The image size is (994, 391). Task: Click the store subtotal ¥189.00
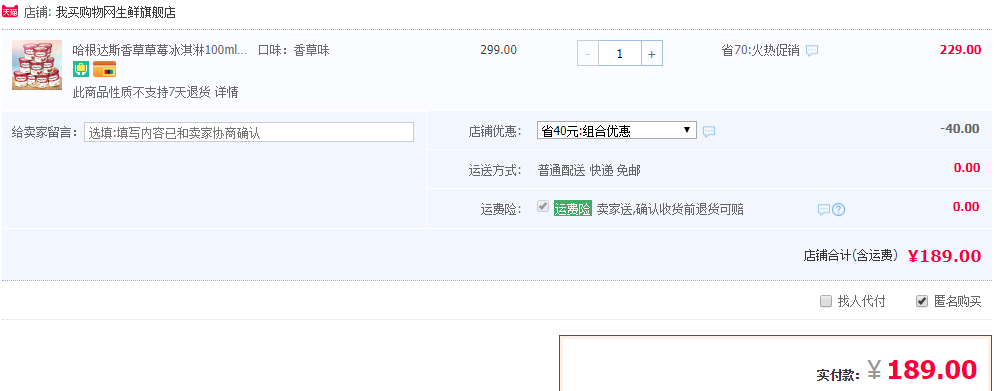point(945,256)
